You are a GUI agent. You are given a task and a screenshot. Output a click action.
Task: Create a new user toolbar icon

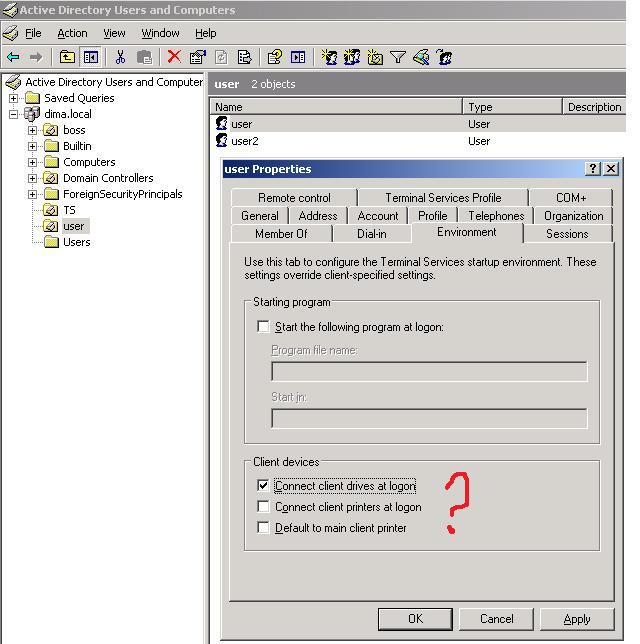coord(329,57)
